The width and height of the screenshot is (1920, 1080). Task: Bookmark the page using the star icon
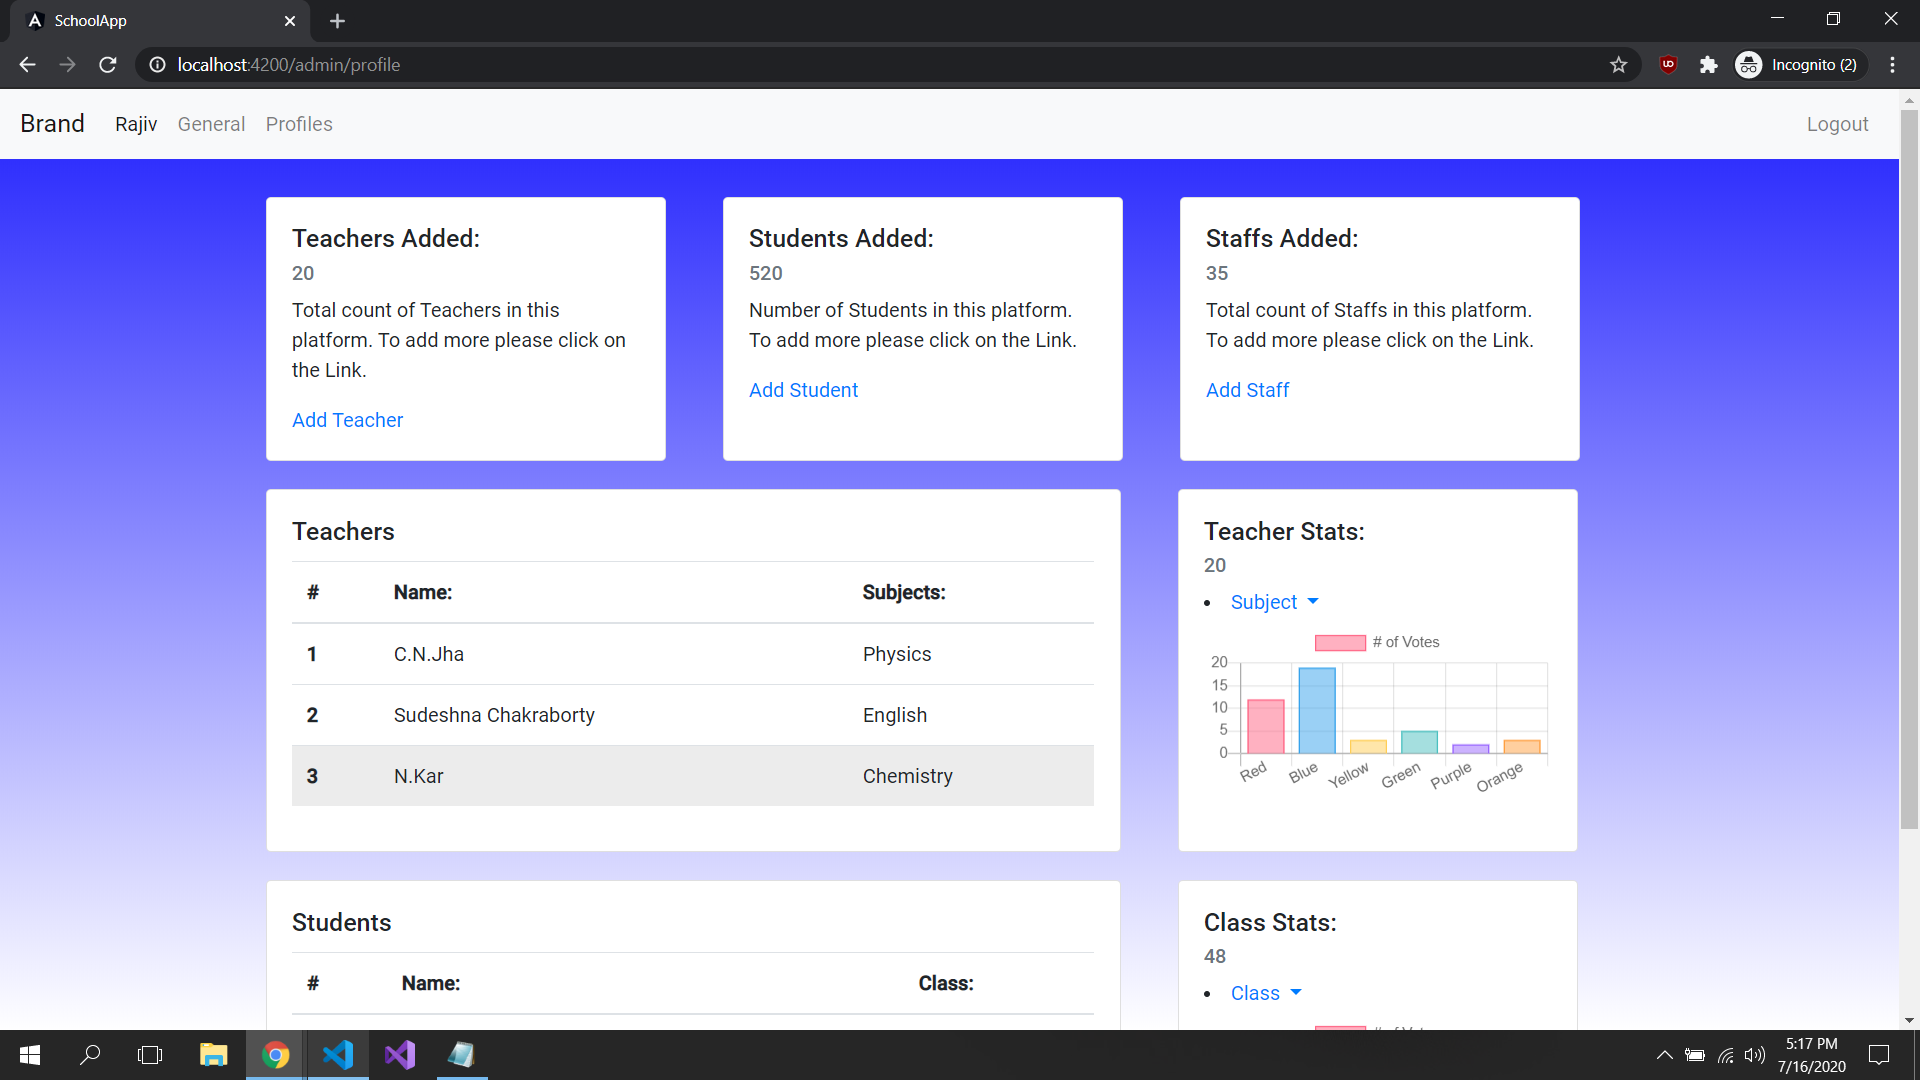coord(1618,64)
